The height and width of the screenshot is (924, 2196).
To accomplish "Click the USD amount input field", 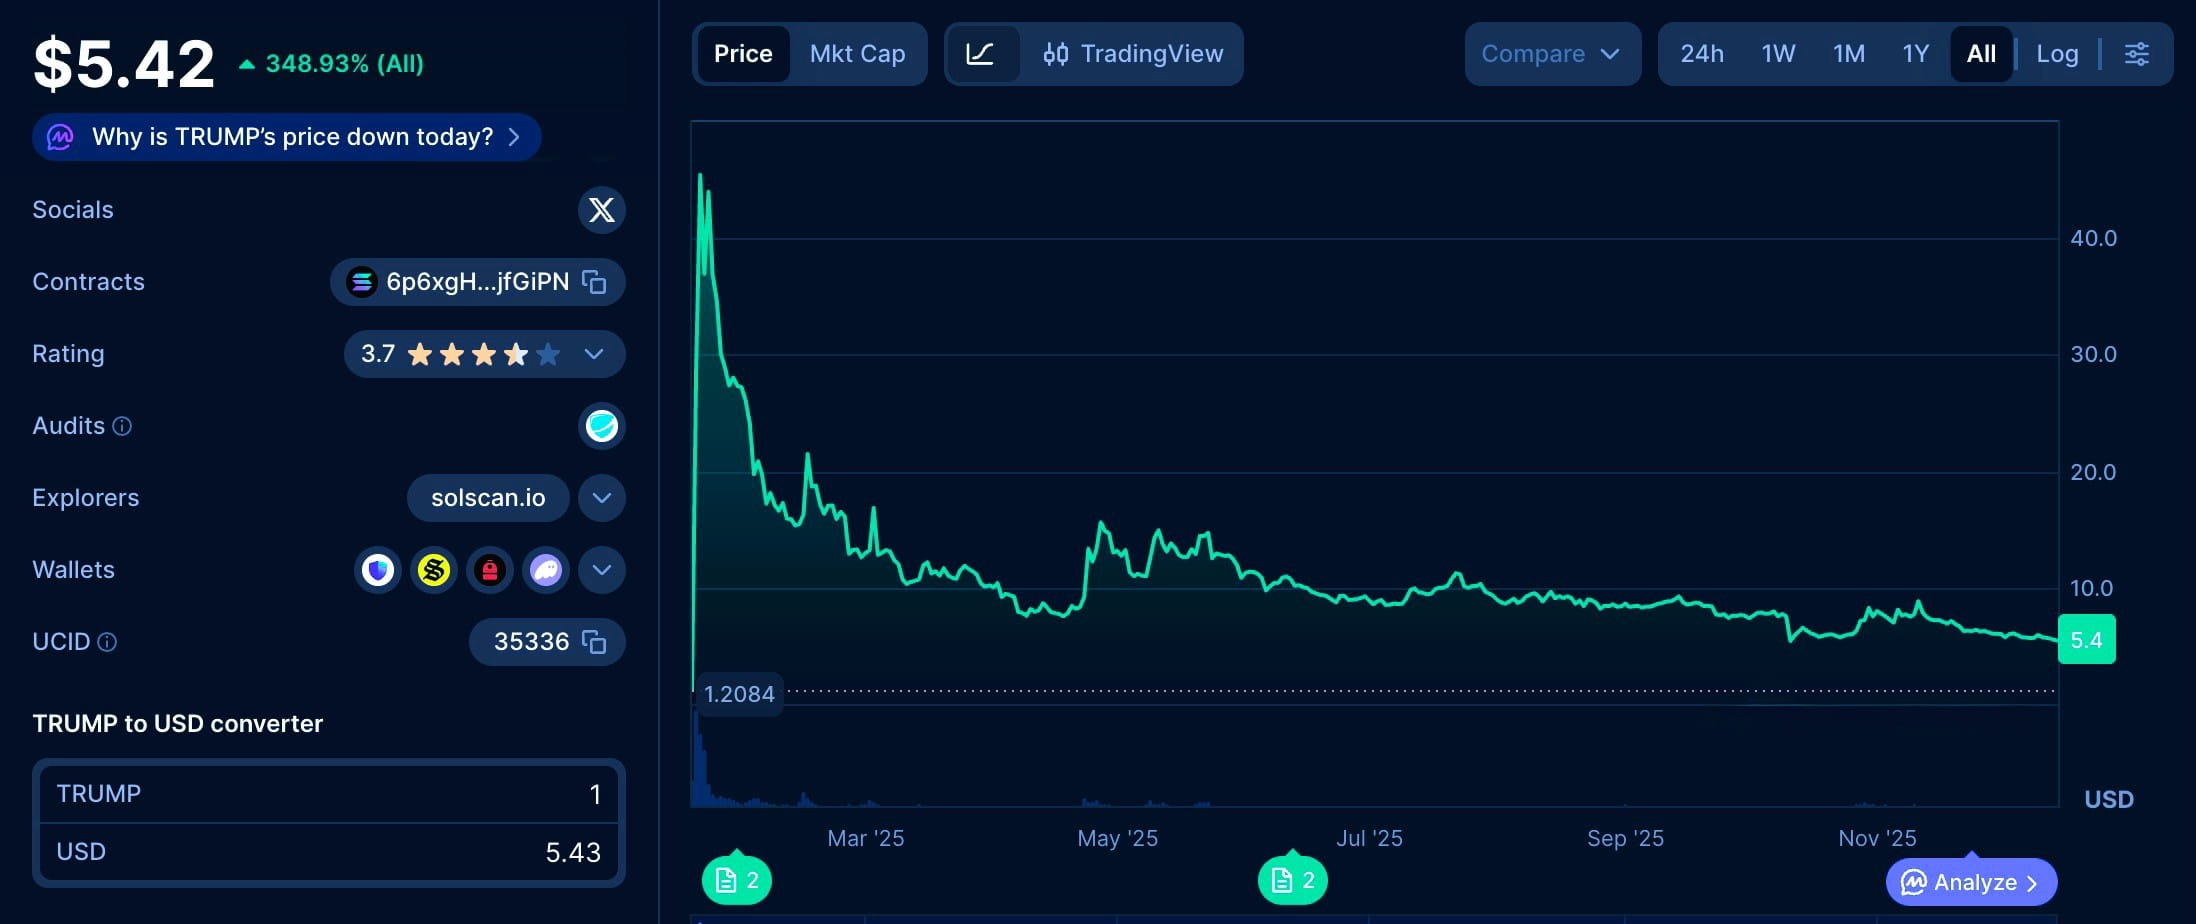I will coord(328,852).
